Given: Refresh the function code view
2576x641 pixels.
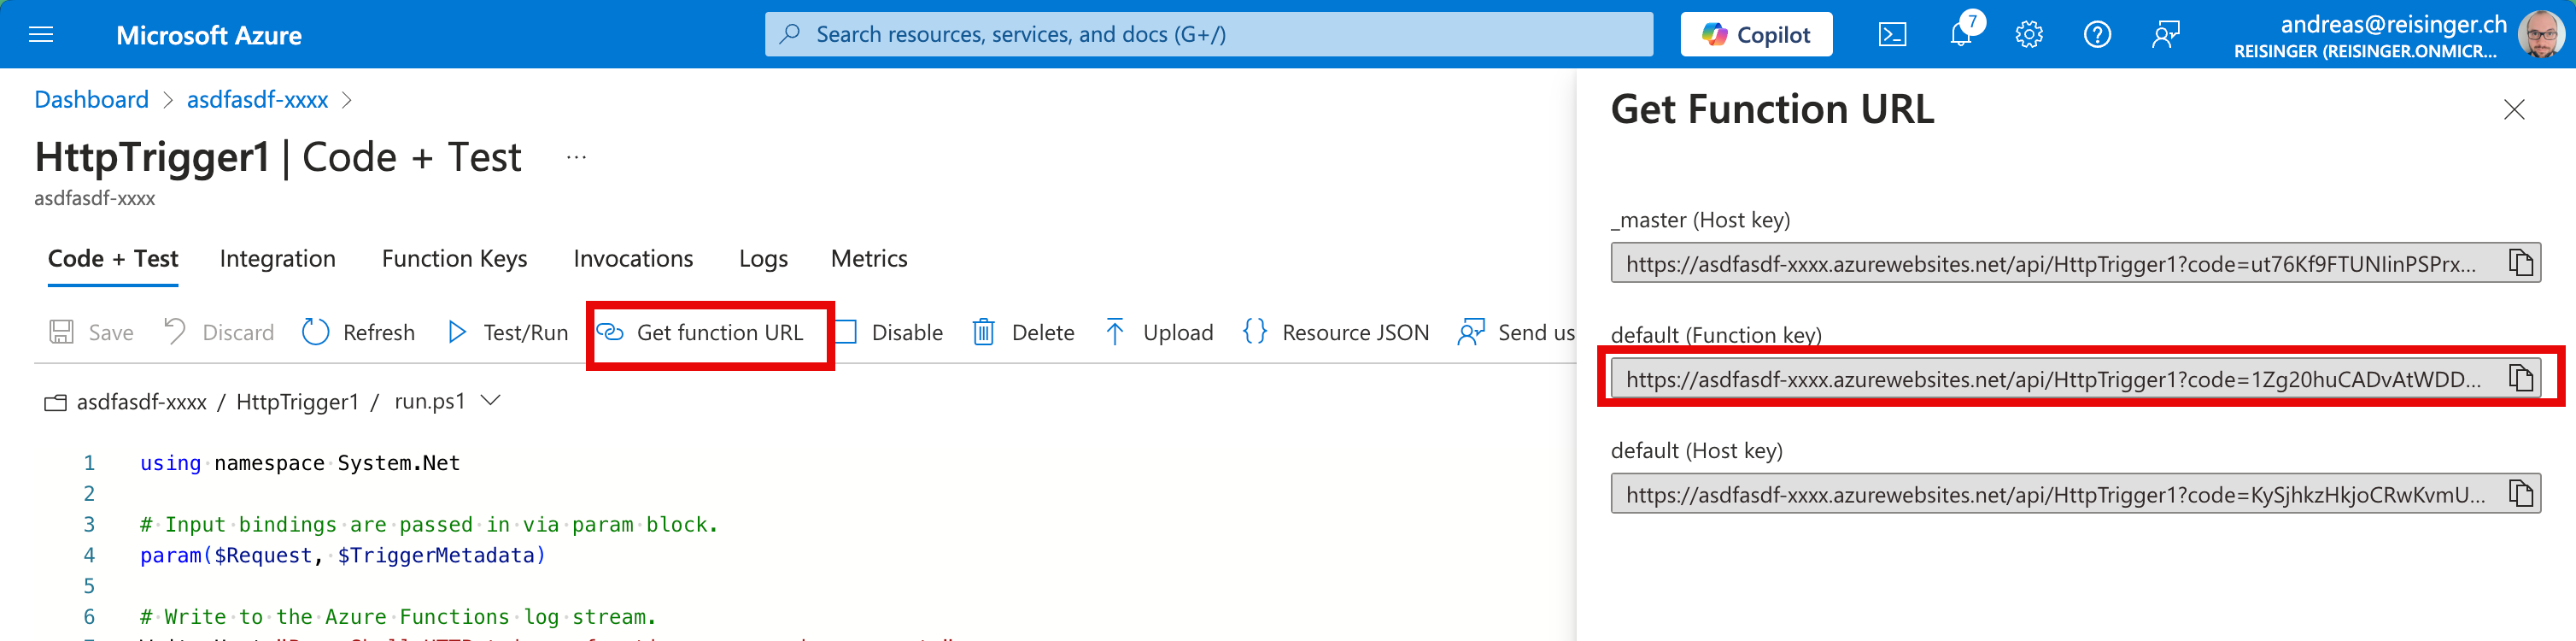Looking at the screenshot, I should coord(358,332).
